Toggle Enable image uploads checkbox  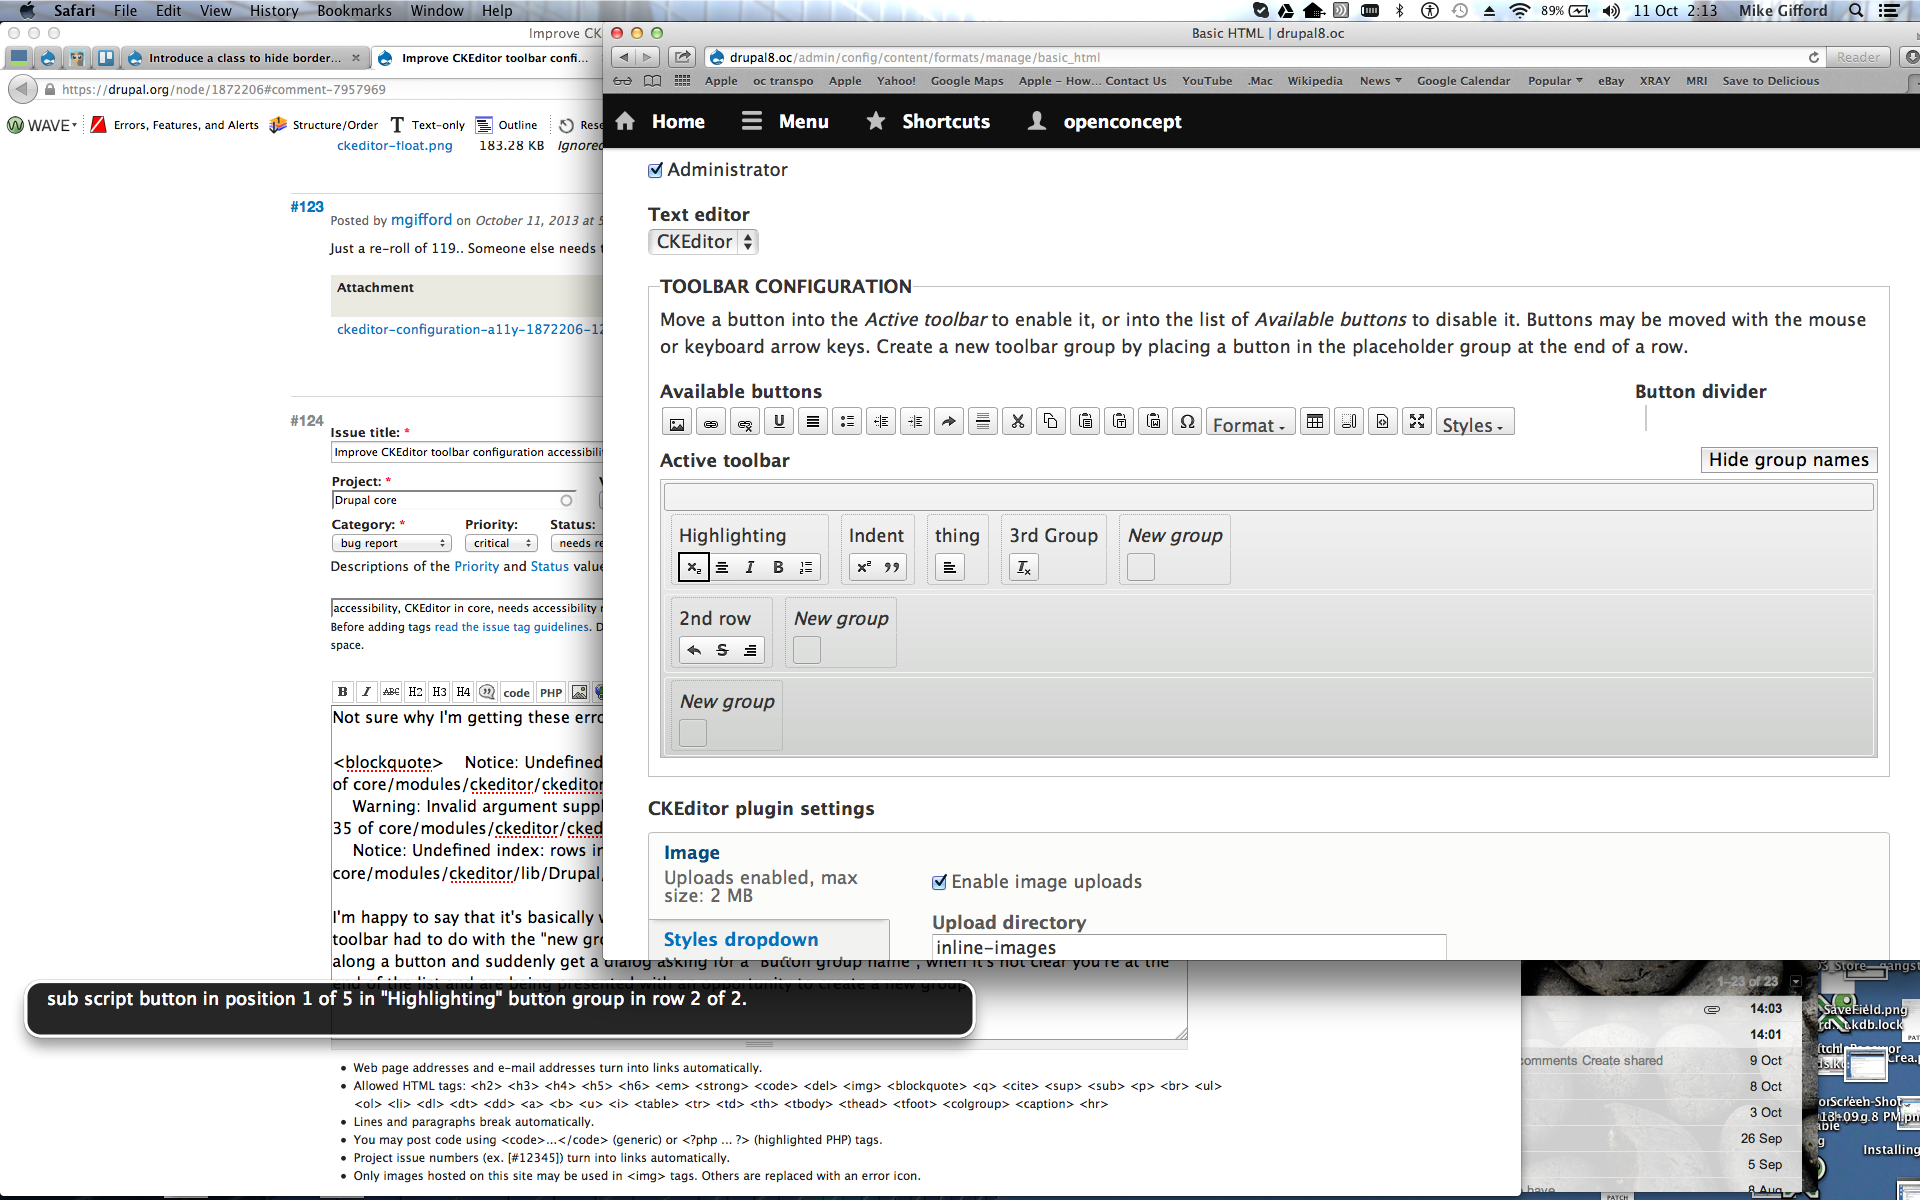pos(939,882)
